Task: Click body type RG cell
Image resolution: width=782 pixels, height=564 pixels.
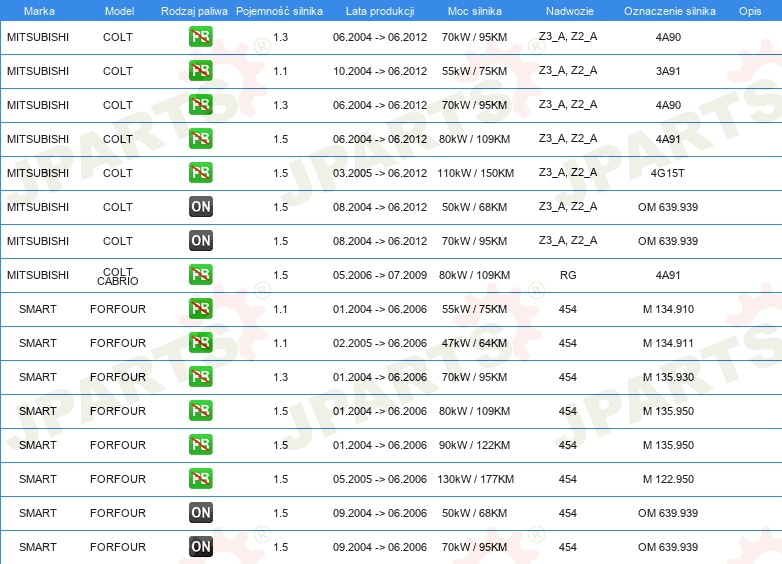Action: click(x=568, y=275)
